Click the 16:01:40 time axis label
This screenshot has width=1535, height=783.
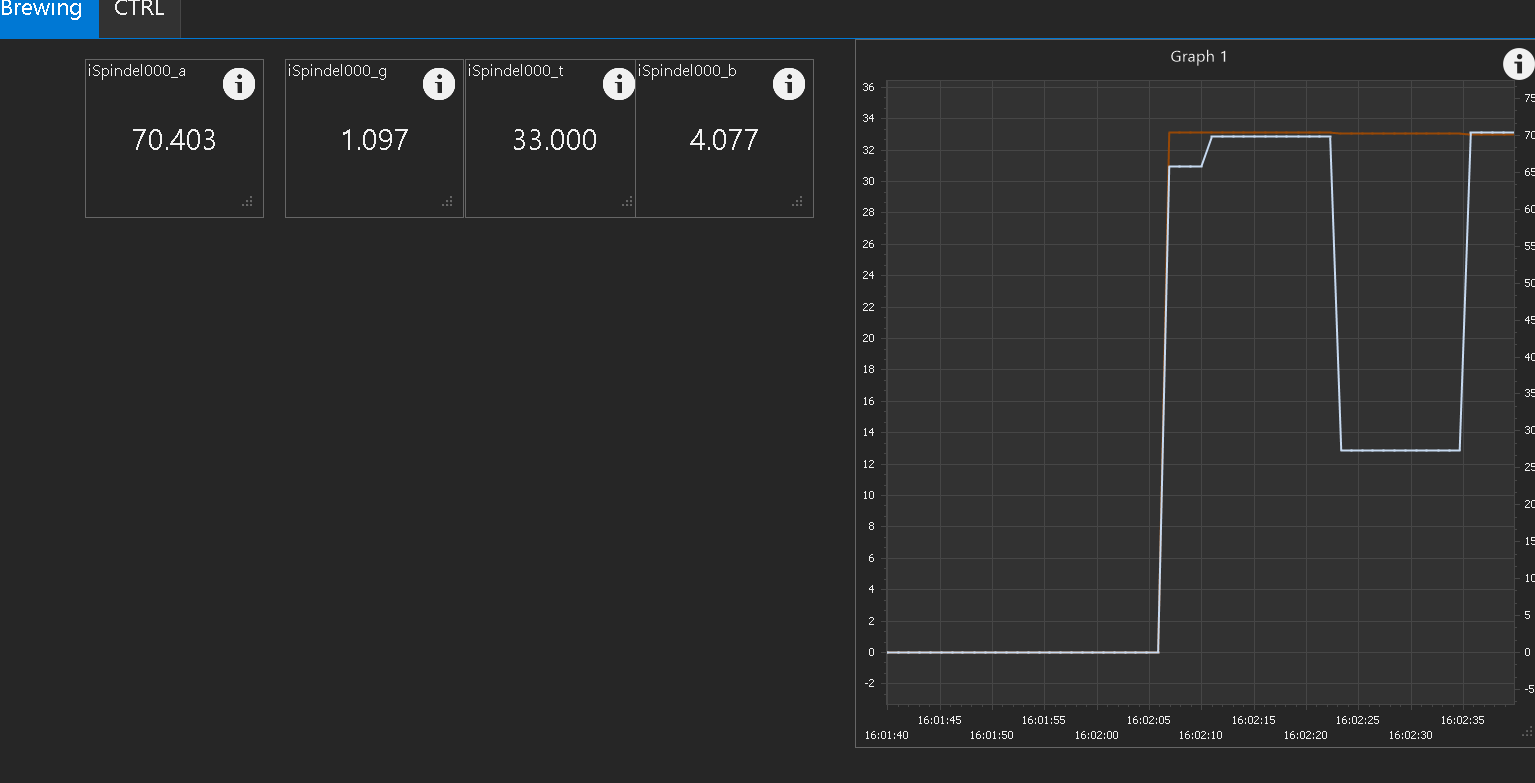click(x=887, y=735)
